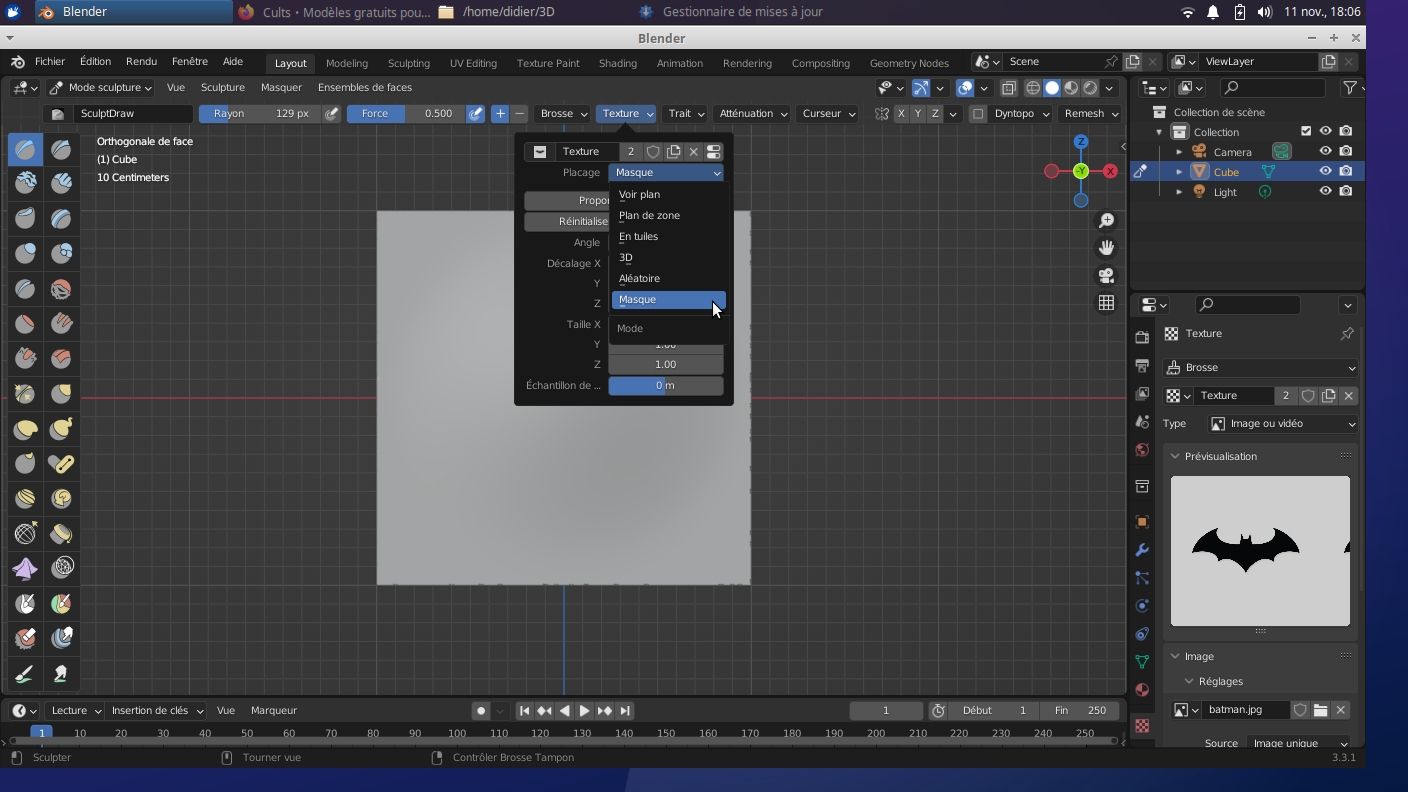
Task: Open the Mode sculpture dropdown
Action: [x=101, y=88]
